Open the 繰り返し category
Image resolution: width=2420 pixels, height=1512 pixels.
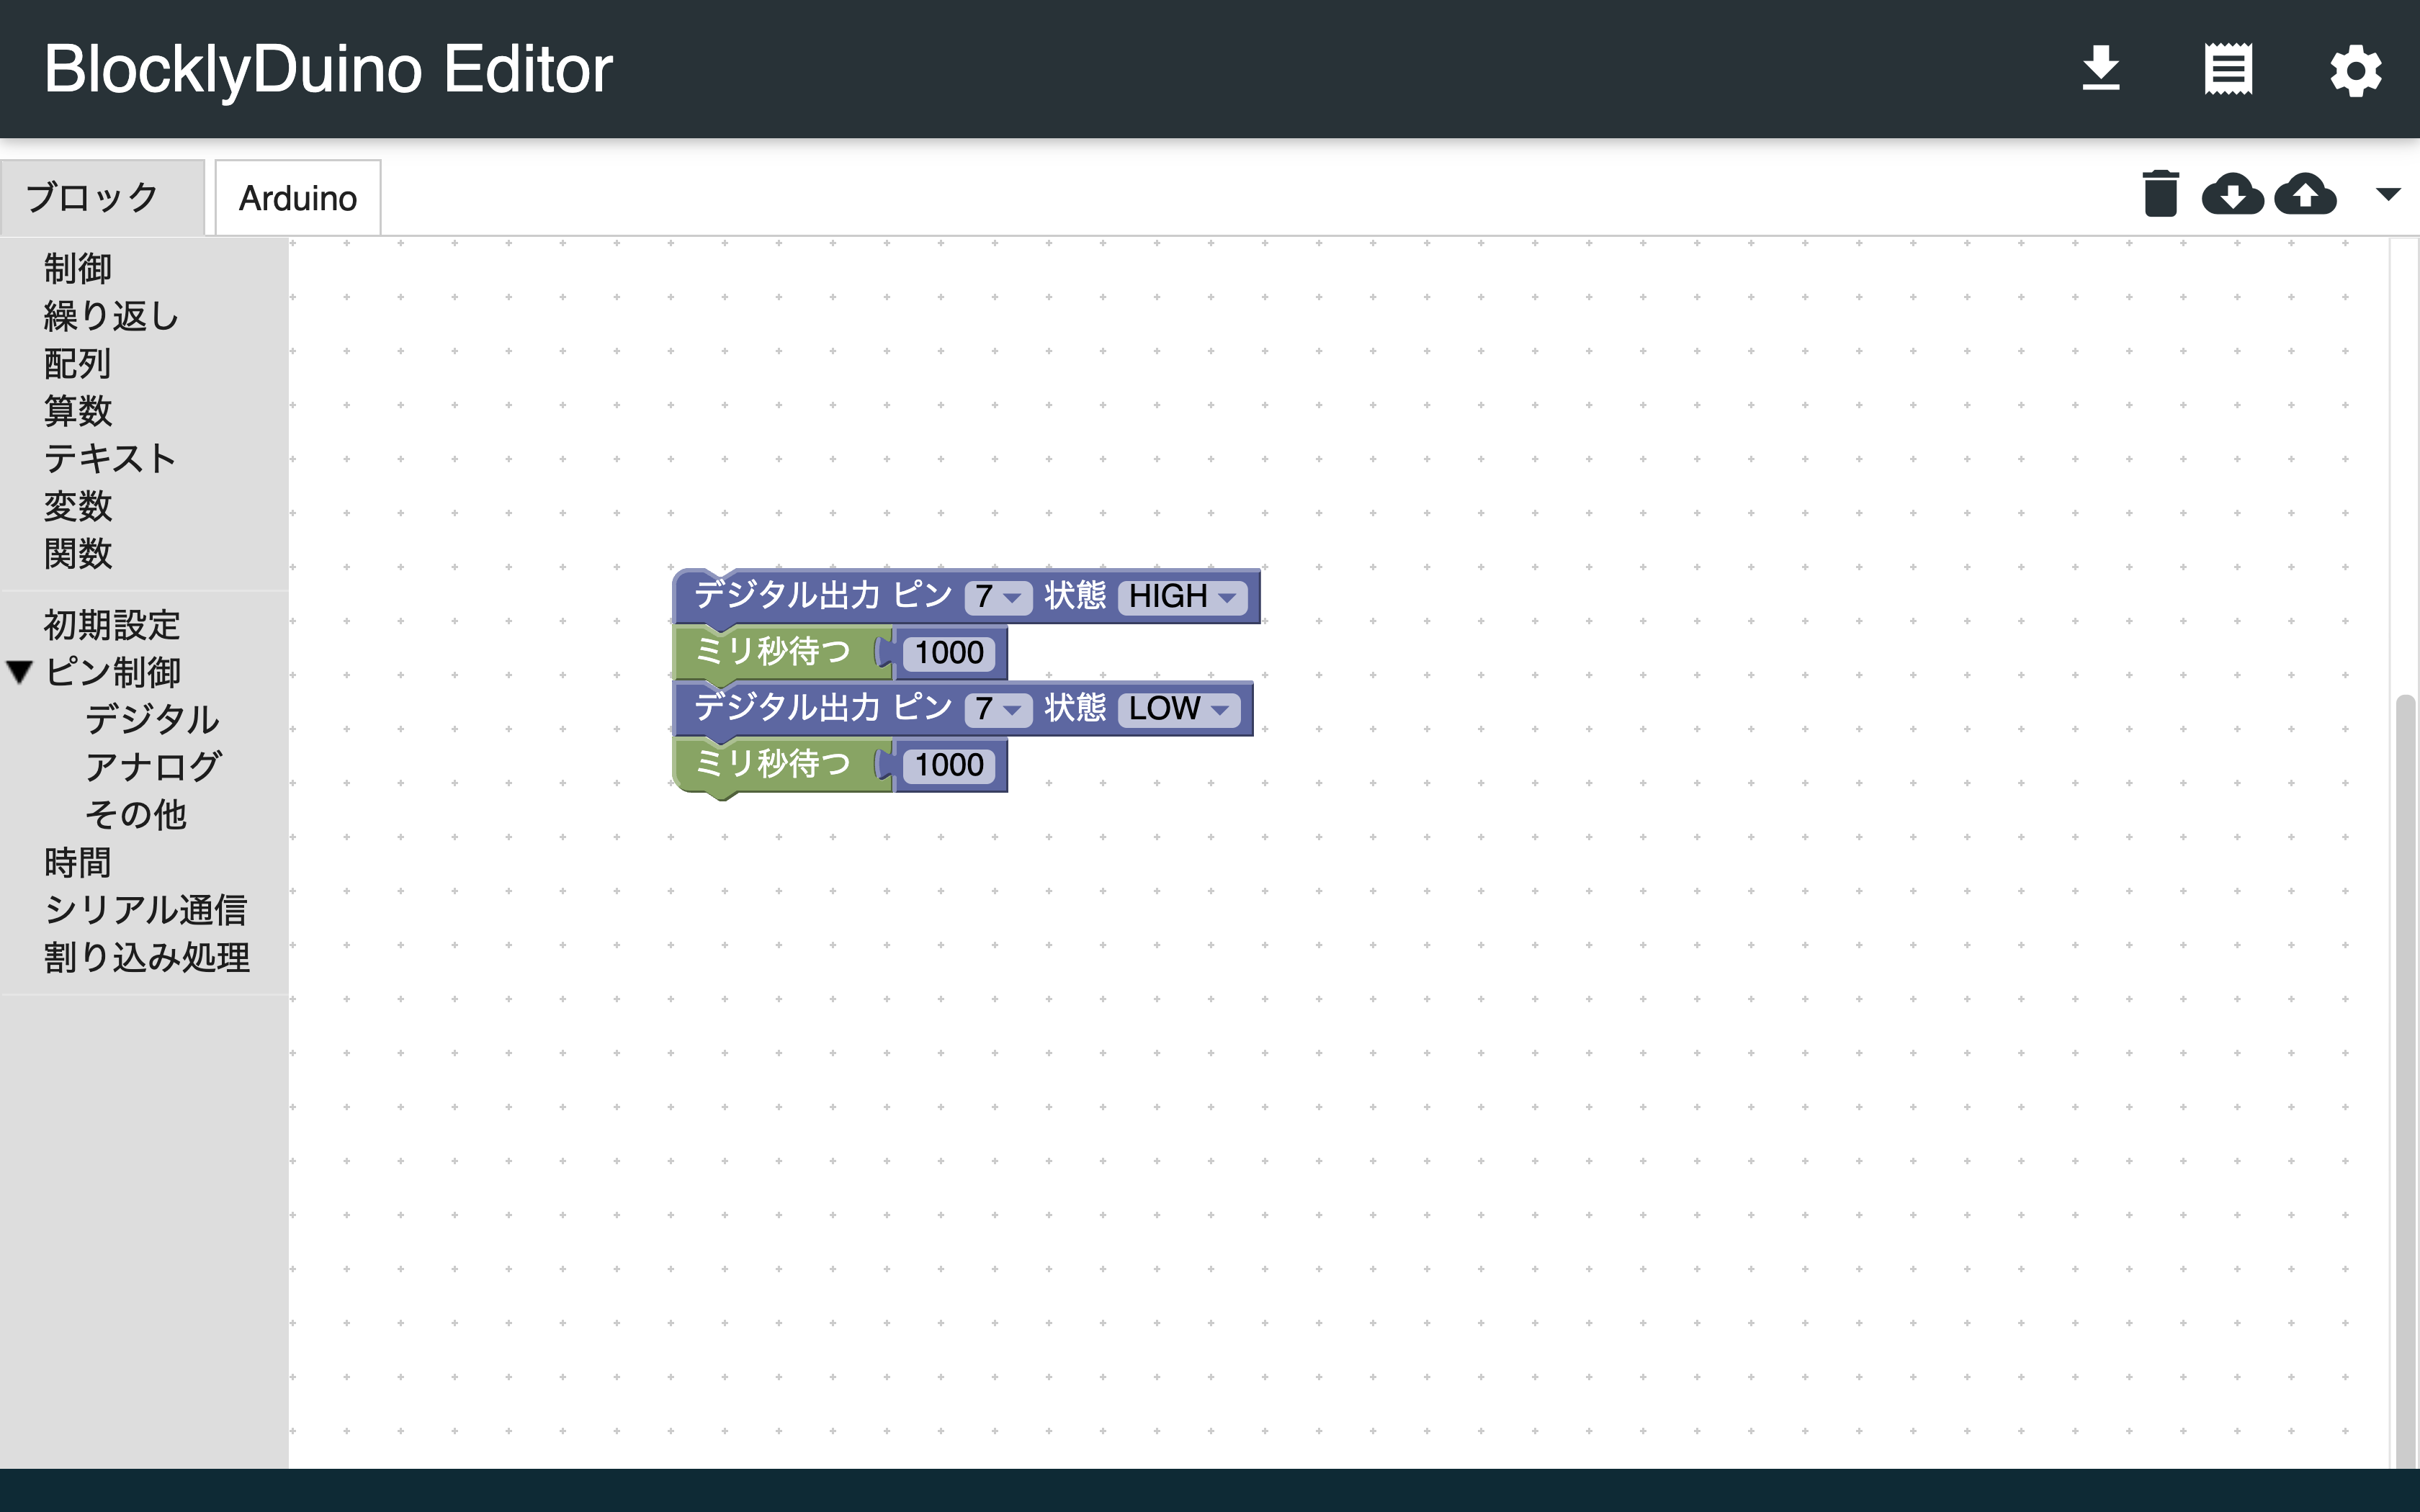click(x=111, y=316)
